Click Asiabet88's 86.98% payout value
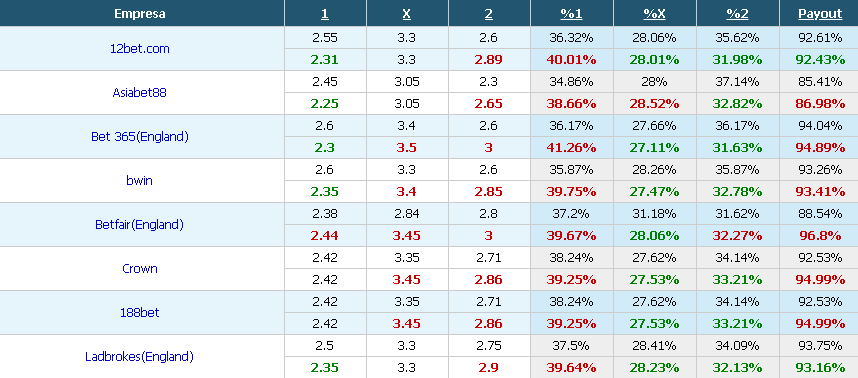 (820, 104)
